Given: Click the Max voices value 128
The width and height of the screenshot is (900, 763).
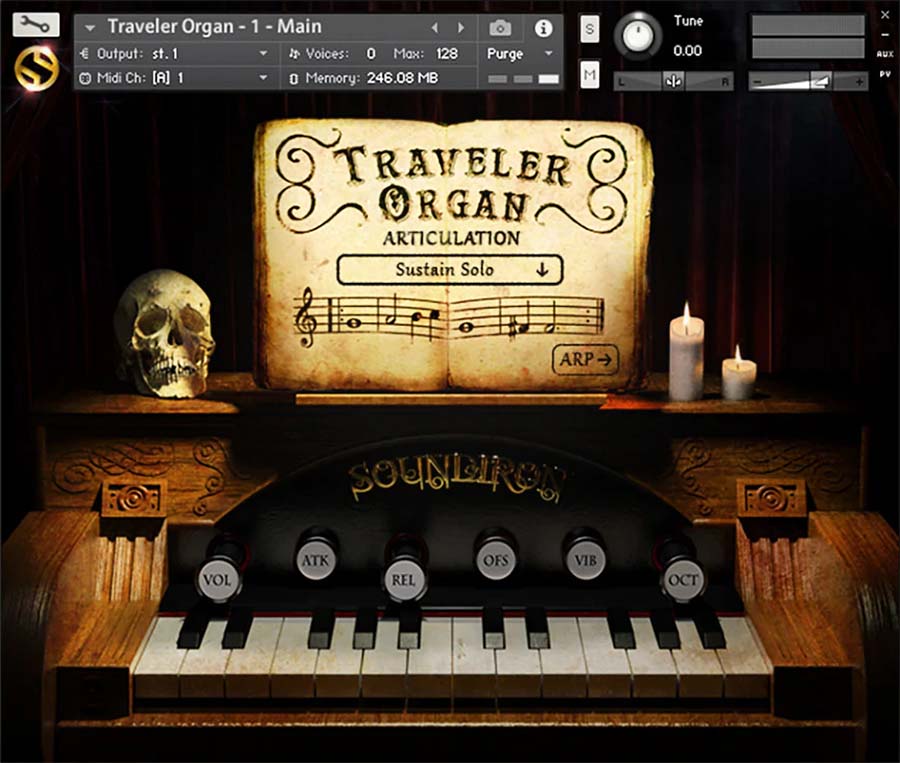Looking at the screenshot, I should tap(447, 54).
